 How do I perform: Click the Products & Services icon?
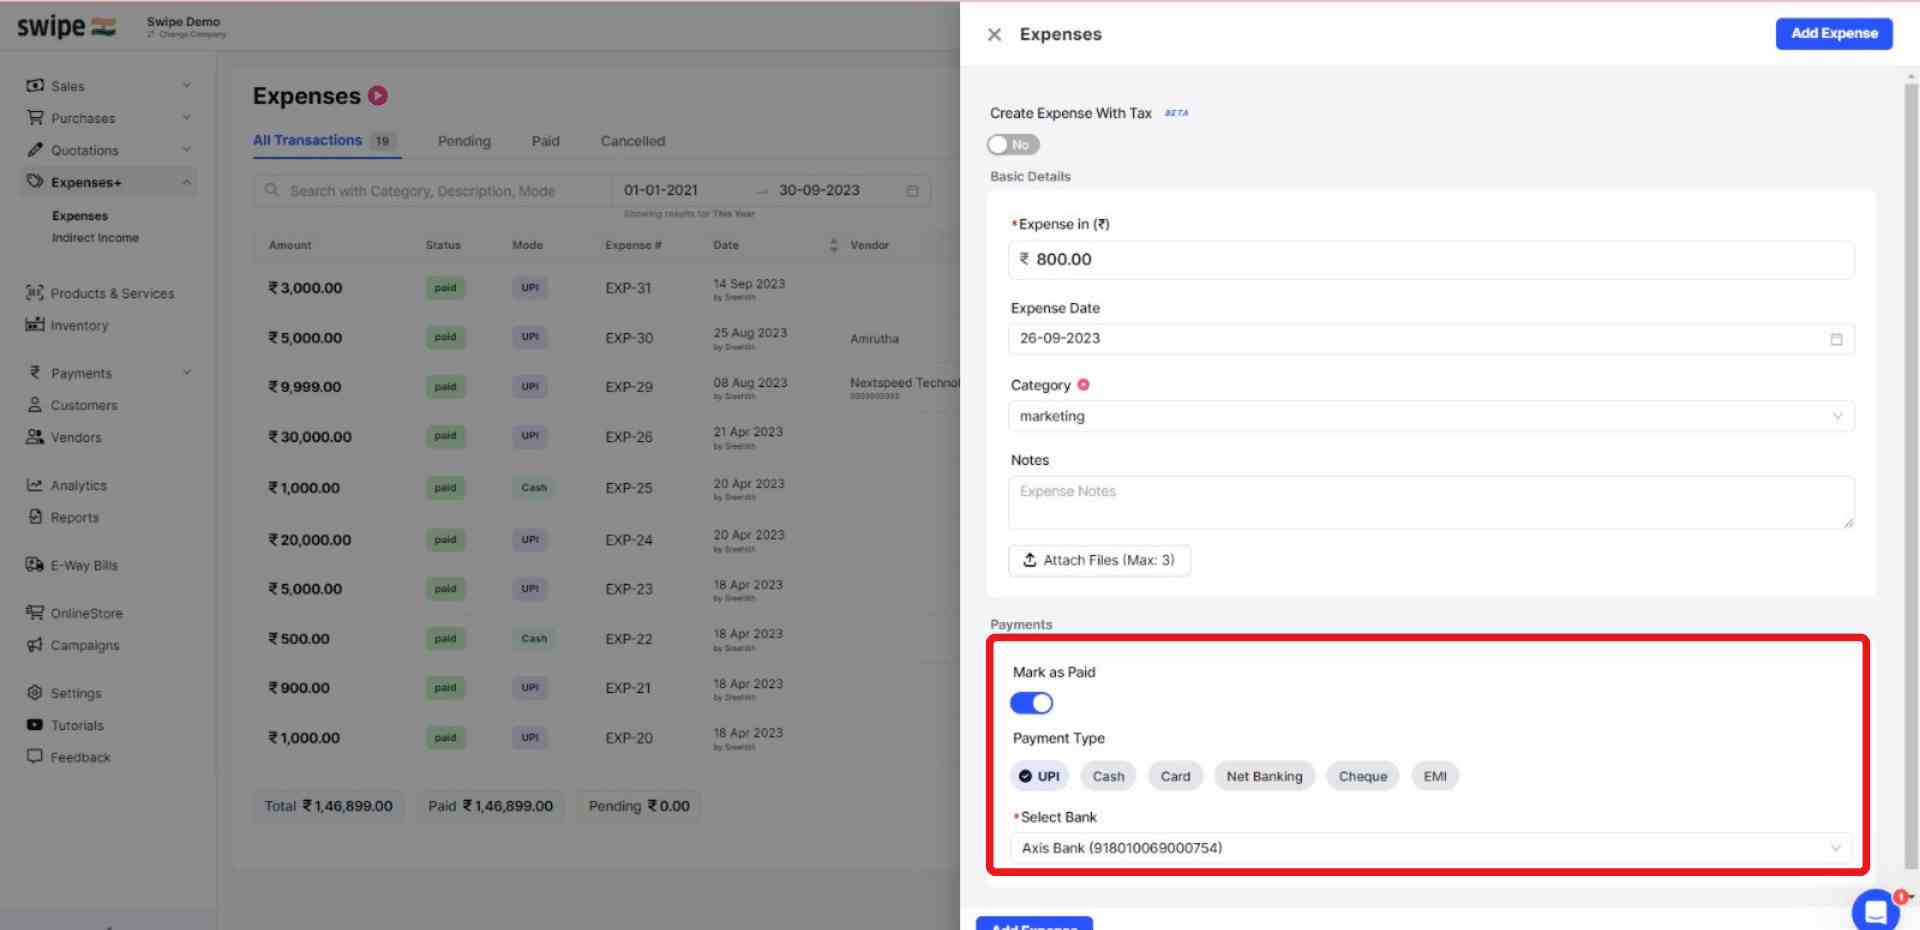coord(35,292)
